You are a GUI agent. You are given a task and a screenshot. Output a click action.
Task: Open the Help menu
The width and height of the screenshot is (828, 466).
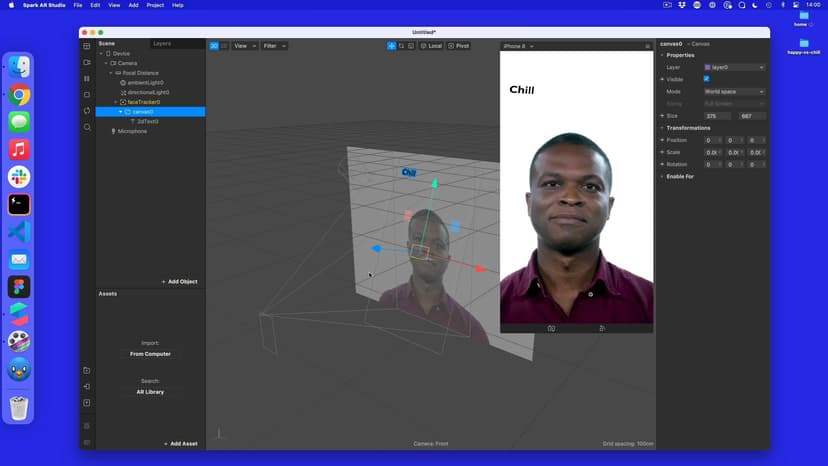coord(178,5)
